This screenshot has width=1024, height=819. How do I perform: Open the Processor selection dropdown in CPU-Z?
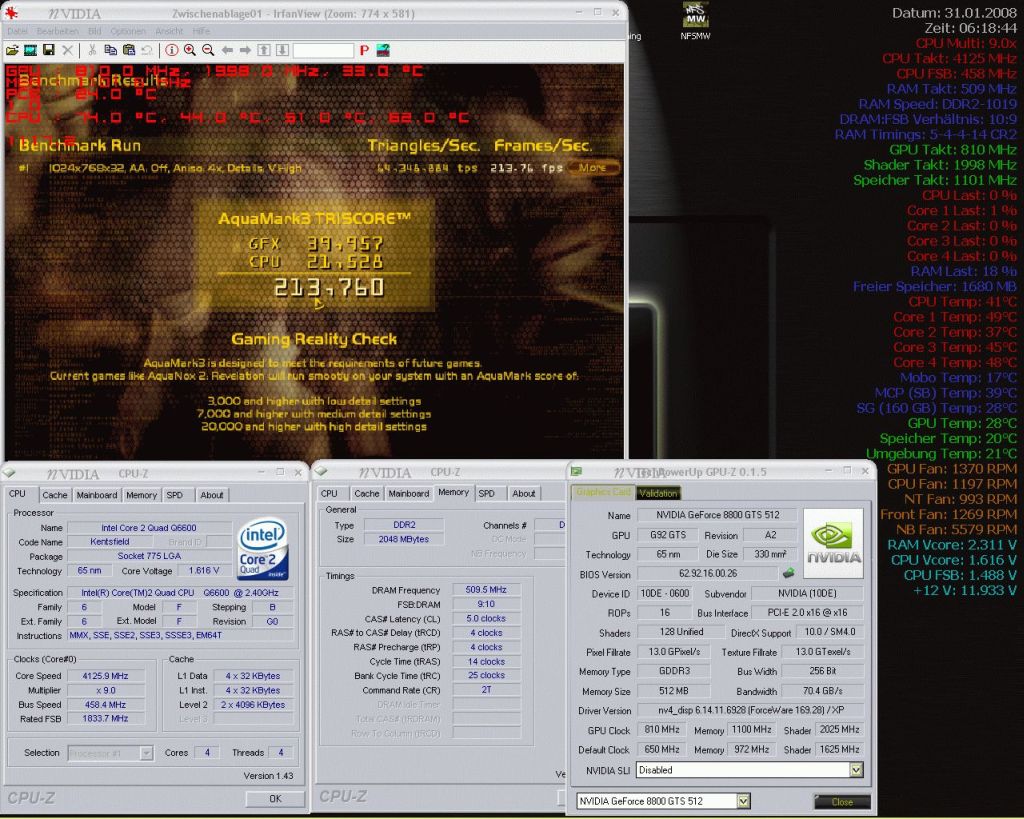coord(146,753)
